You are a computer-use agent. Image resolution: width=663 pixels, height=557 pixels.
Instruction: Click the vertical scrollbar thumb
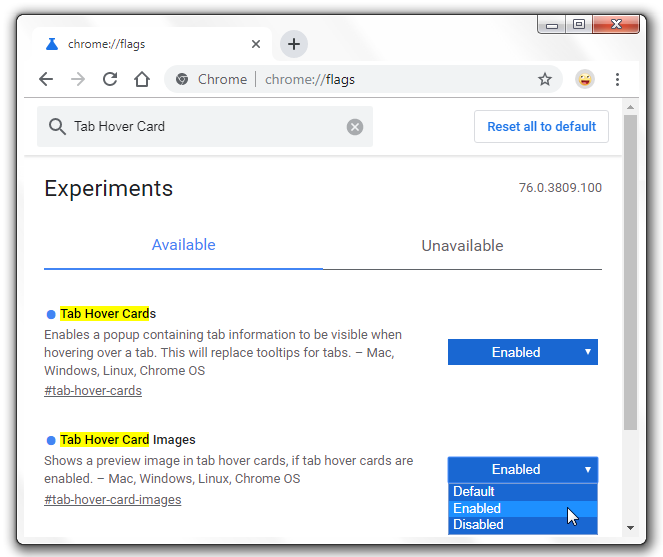pyautogui.click(x=630, y=272)
